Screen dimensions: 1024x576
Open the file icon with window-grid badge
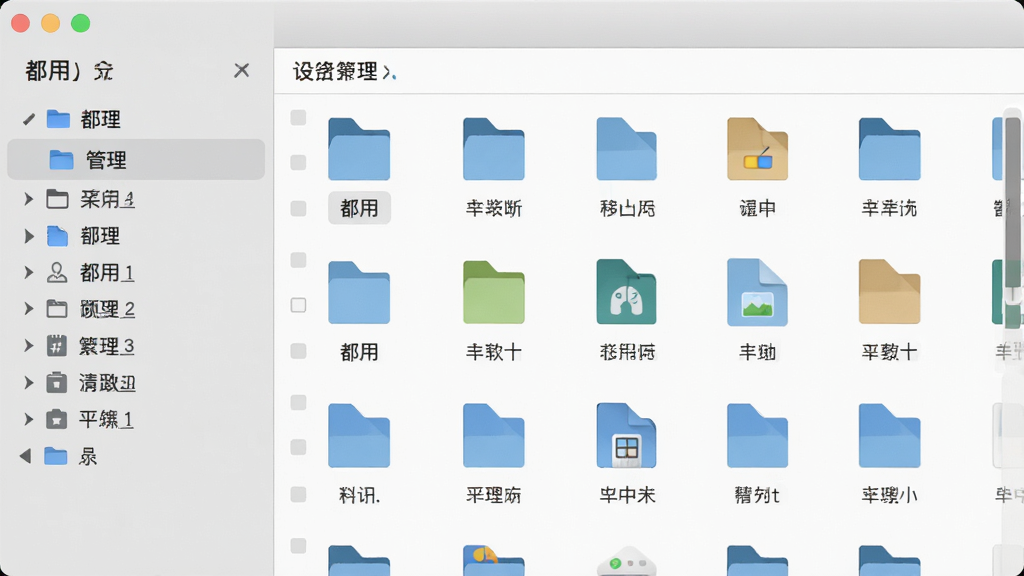626,436
